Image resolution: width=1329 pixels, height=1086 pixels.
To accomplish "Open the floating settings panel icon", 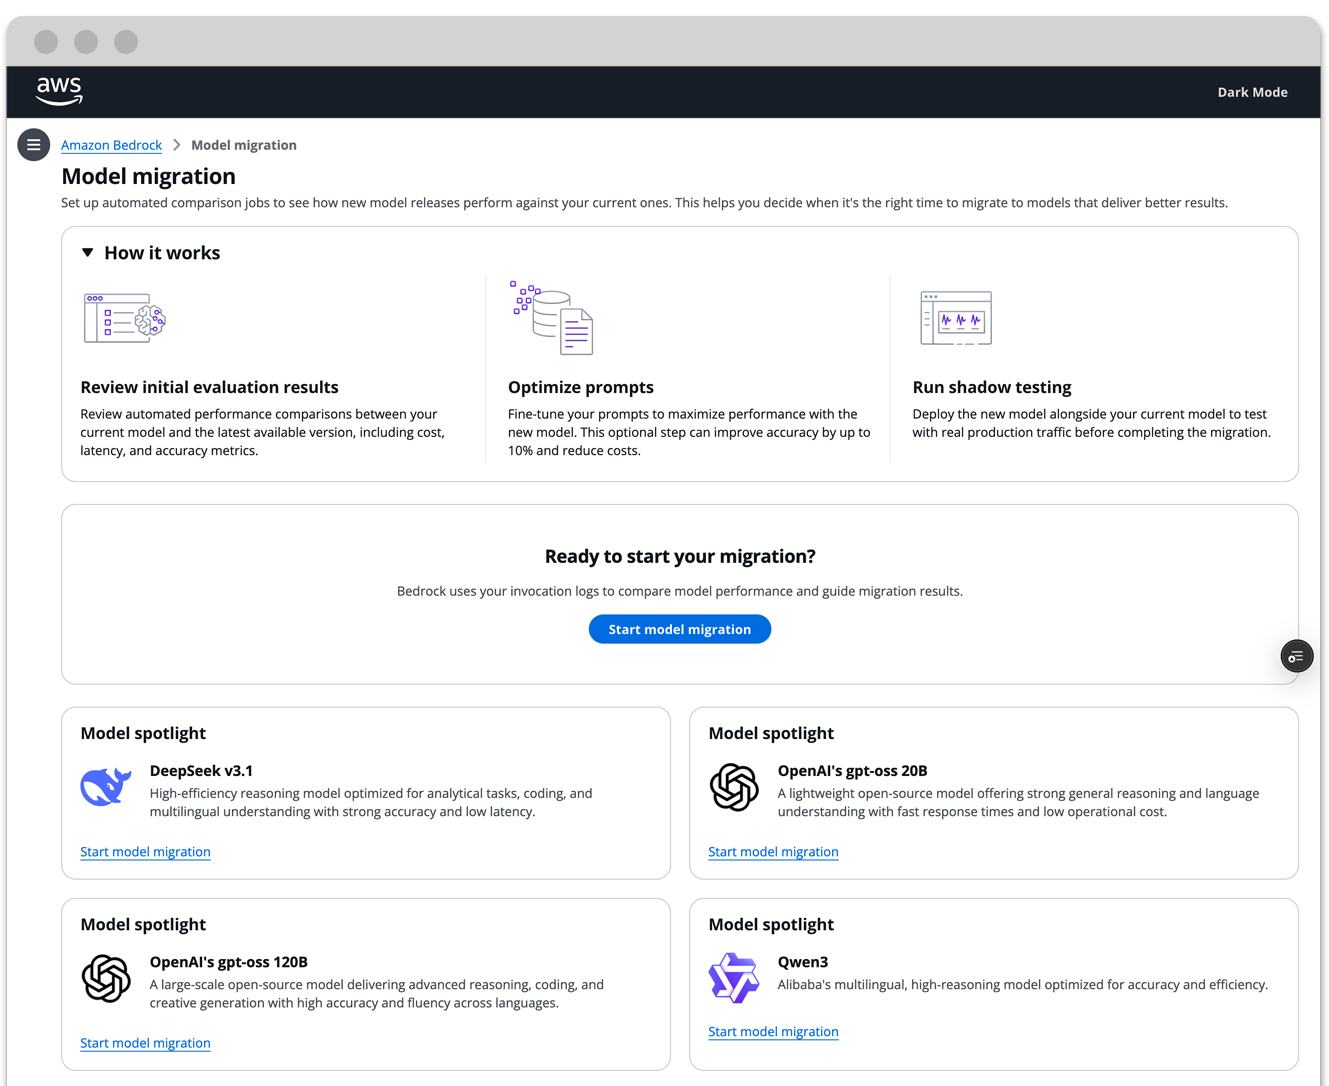I will [x=1297, y=656].
